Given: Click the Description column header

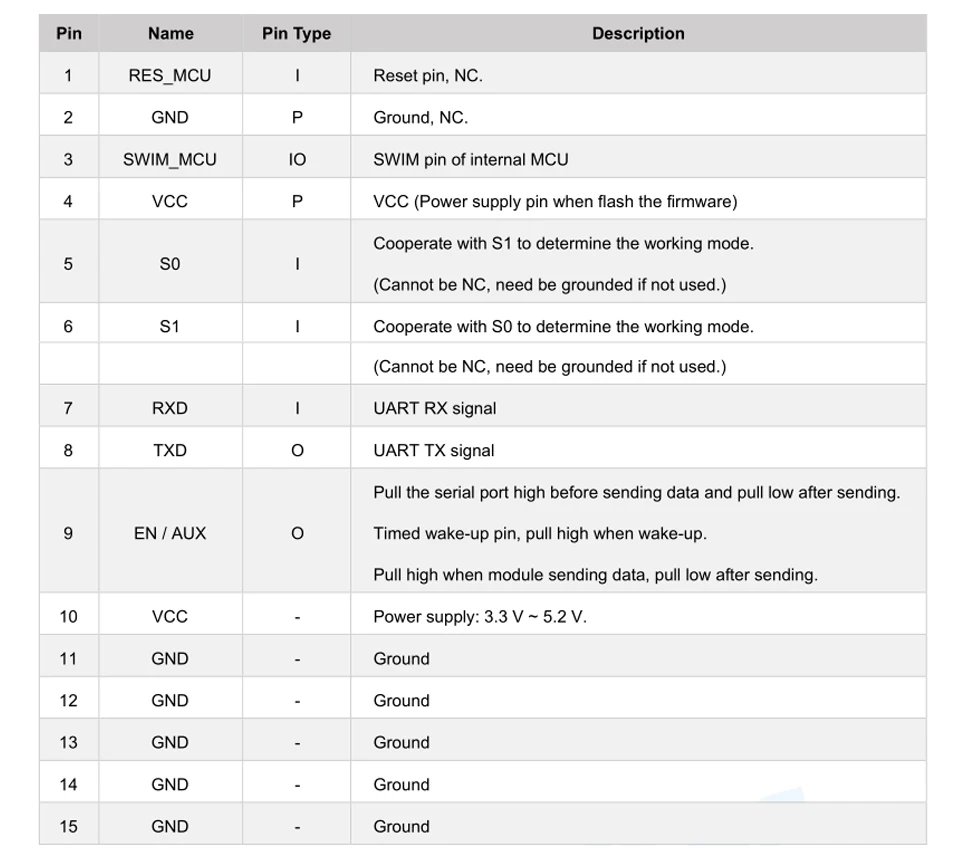Looking at the screenshot, I should (x=638, y=33).
